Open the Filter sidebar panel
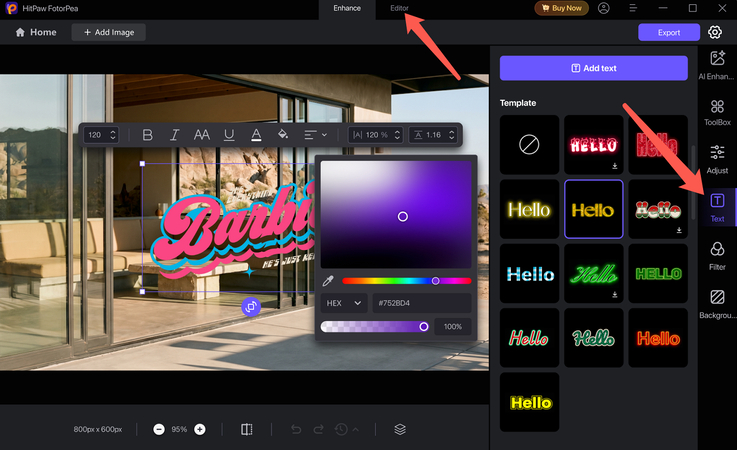The width and height of the screenshot is (737, 450). (717, 256)
